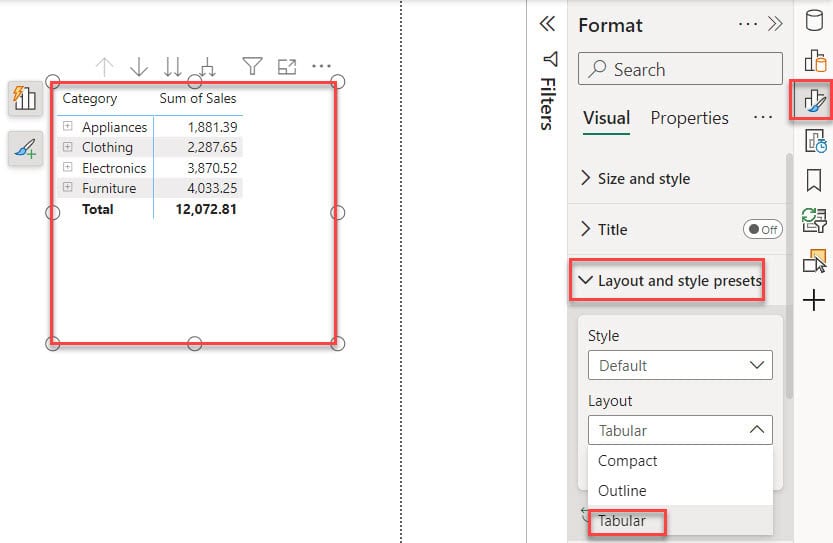Click the Category column header
The height and width of the screenshot is (543, 833).
pos(89,98)
